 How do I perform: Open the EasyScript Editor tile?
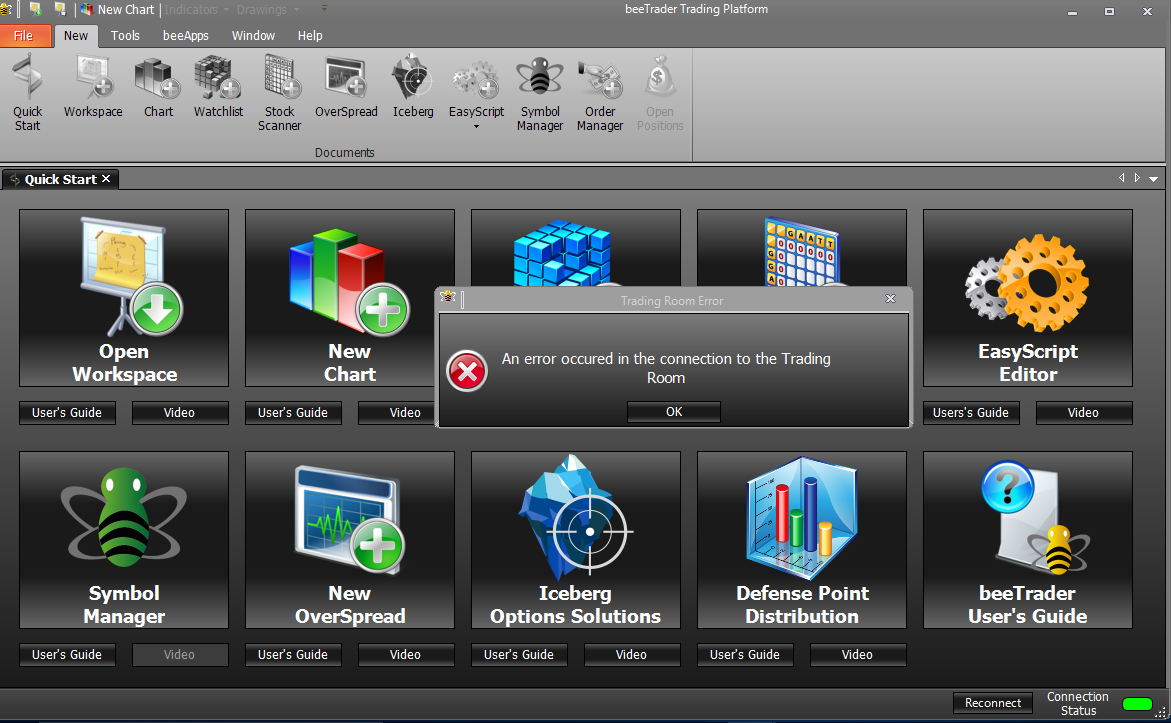pyautogui.click(x=1028, y=298)
